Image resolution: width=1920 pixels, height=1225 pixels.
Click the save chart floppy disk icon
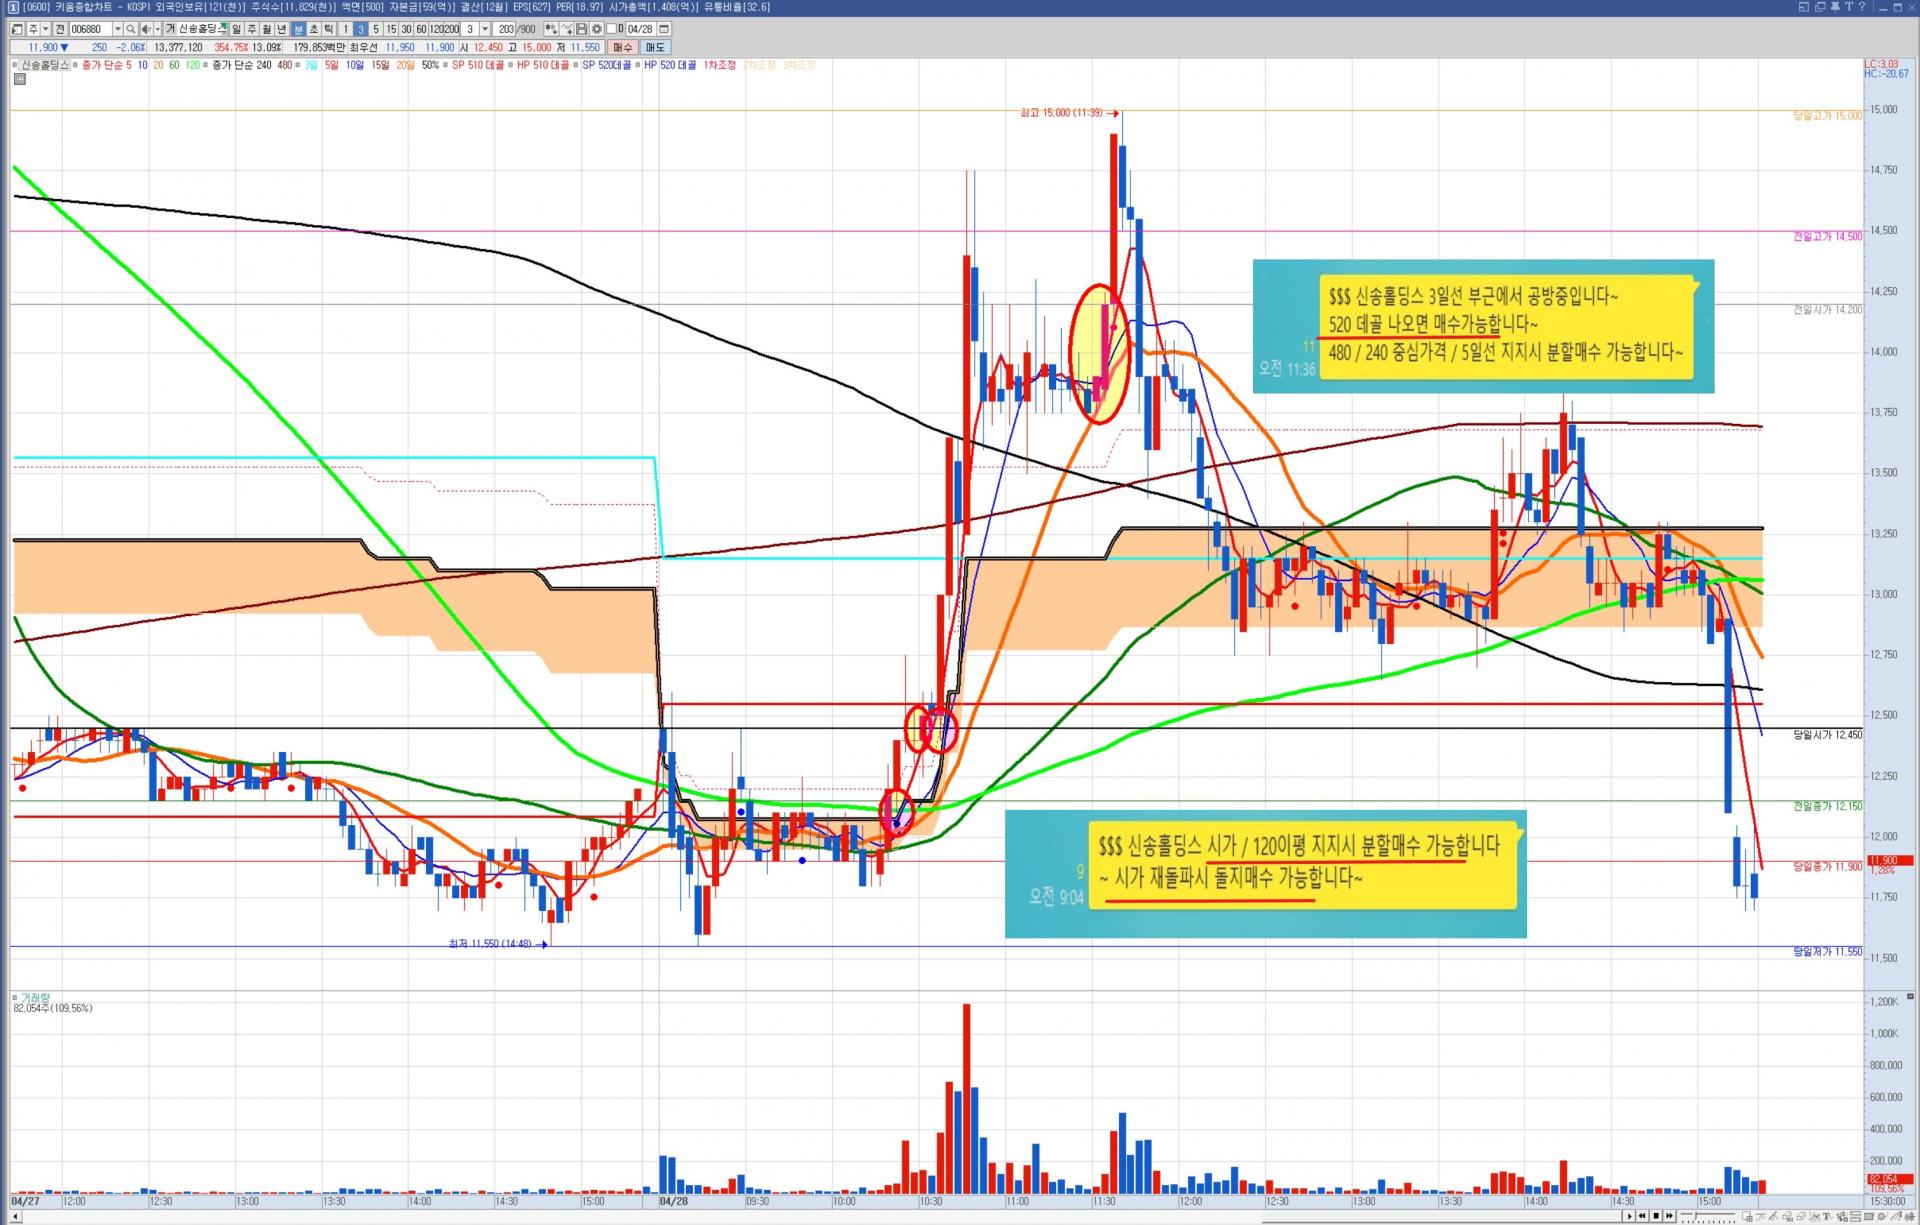[581, 29]
